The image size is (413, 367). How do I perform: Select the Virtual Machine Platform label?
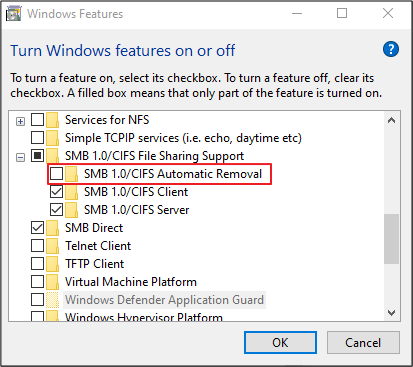tap(131, 282)
